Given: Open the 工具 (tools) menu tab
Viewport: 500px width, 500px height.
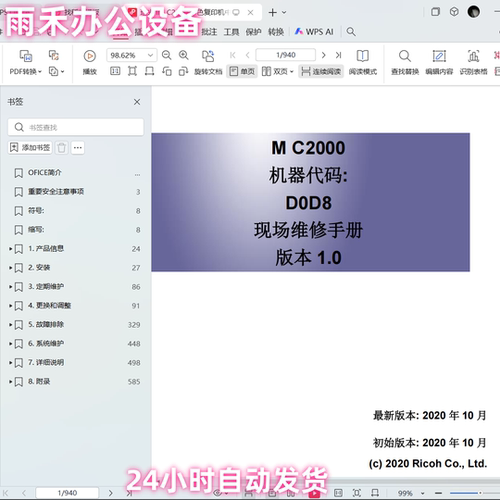Looking at the screenshot, I should [231, 32].
